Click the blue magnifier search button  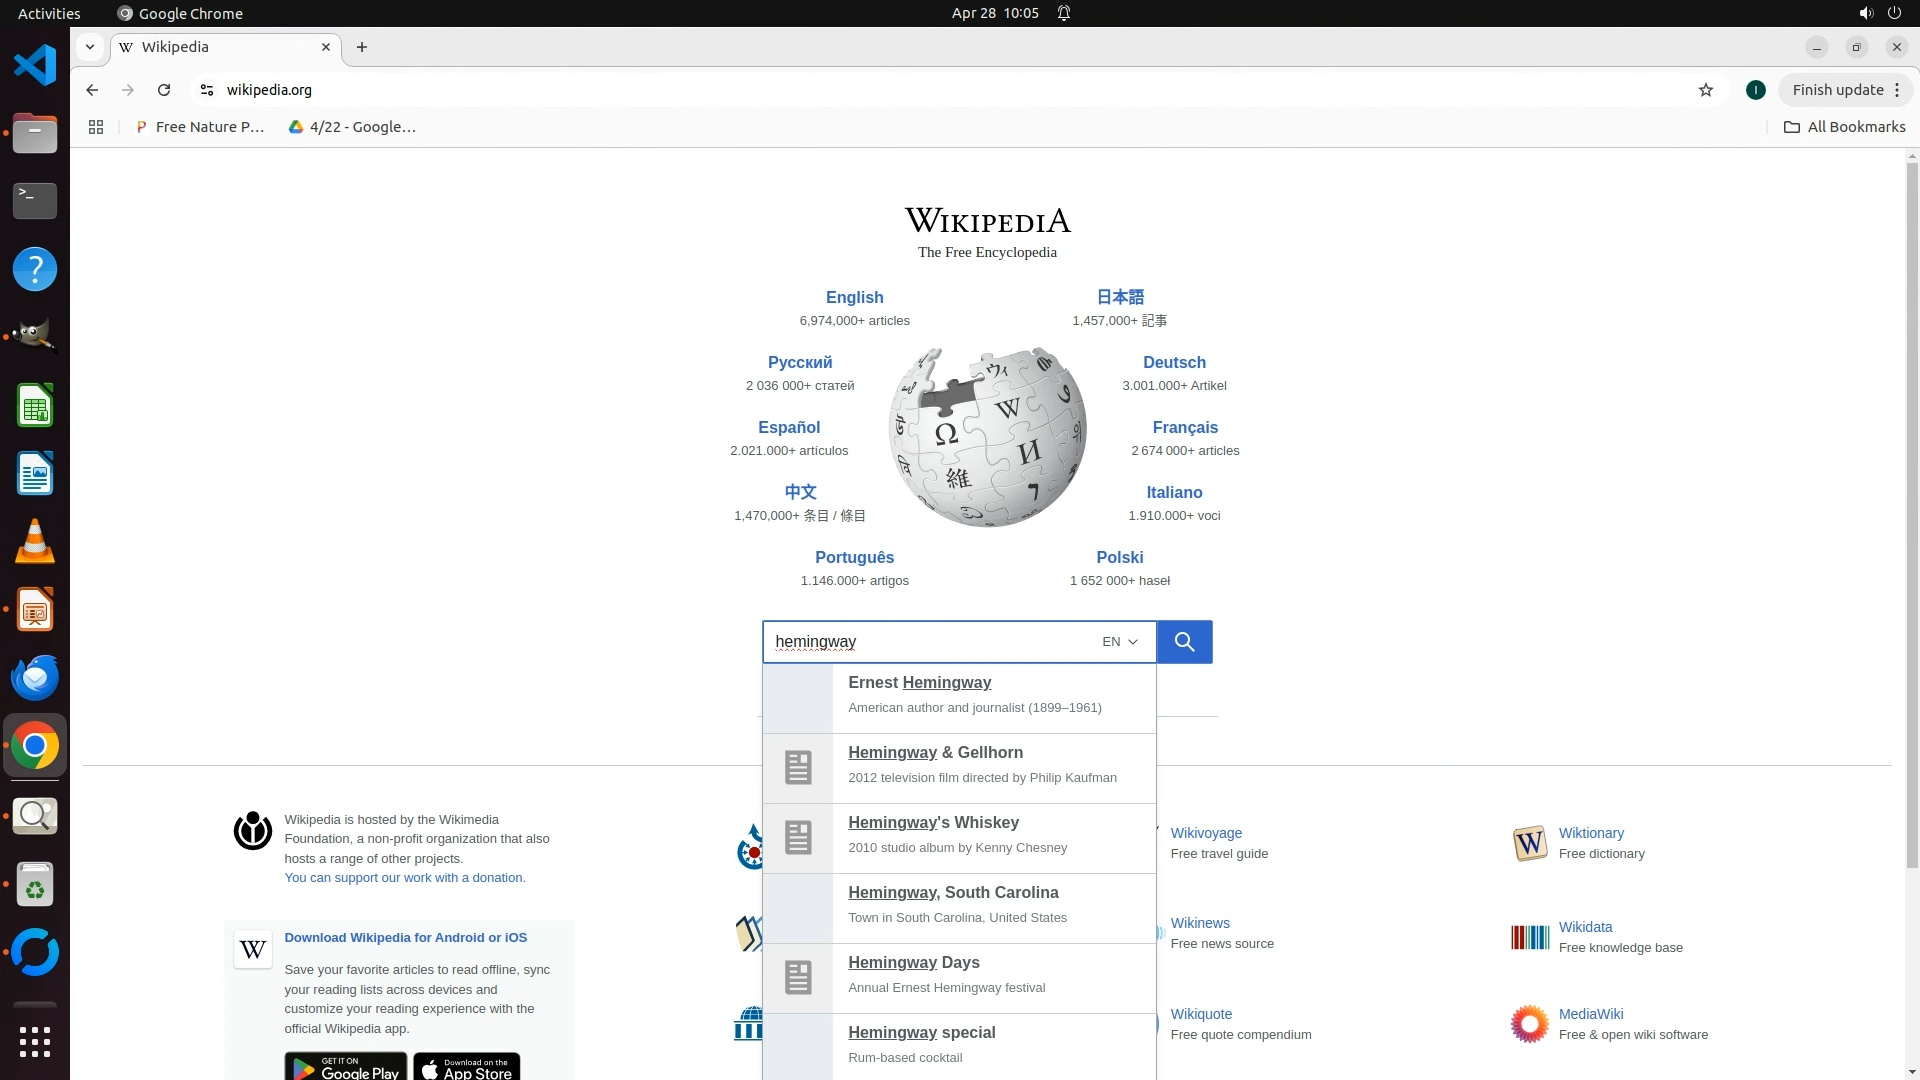pos(1184,642)
